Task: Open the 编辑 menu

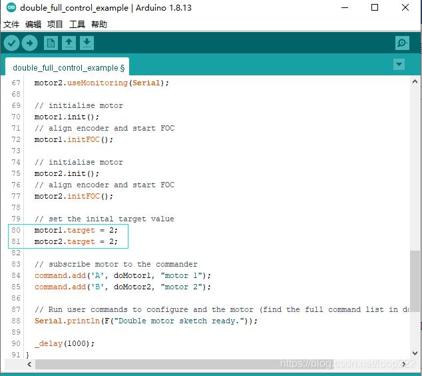Action: 33,24
